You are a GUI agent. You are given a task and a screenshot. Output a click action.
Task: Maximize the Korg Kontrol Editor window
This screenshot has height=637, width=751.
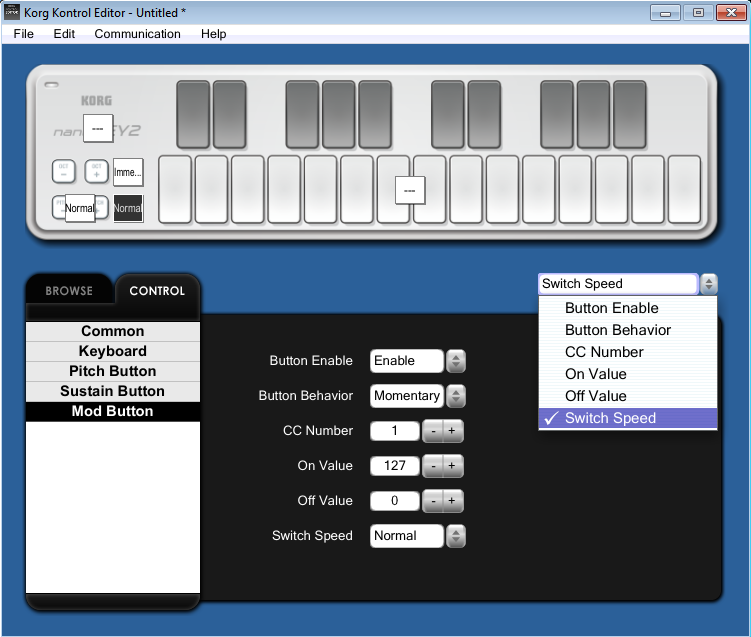[698, 12]
